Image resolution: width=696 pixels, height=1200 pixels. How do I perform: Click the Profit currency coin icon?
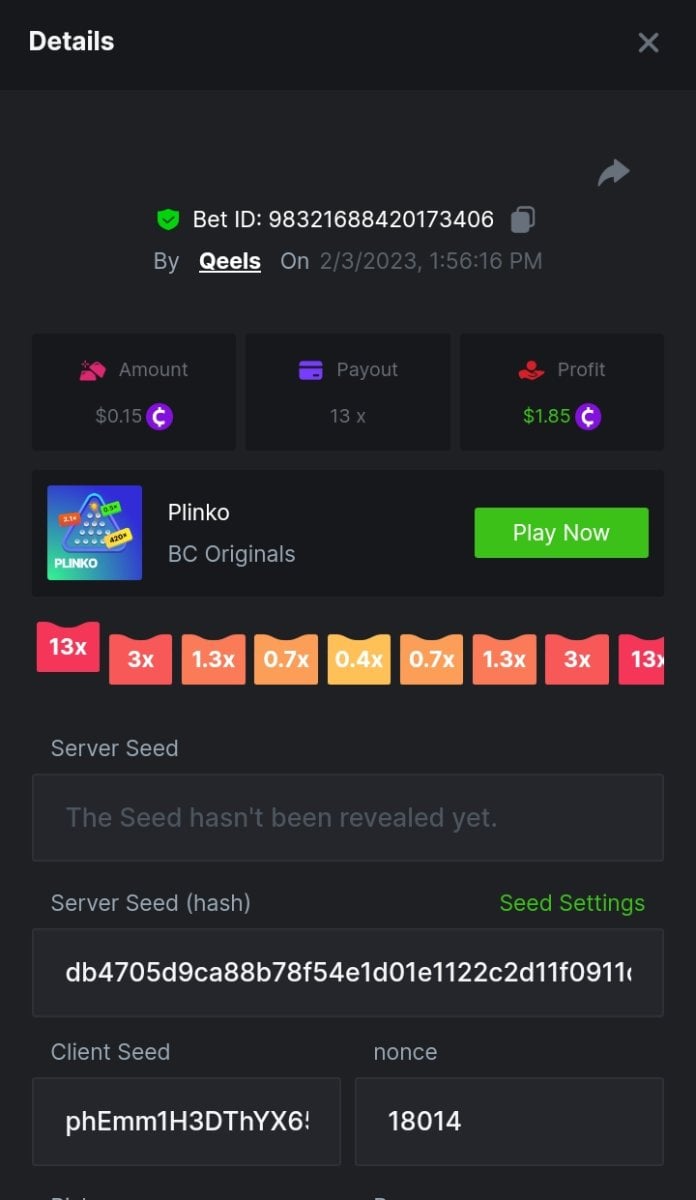click(x=588, y=416)
